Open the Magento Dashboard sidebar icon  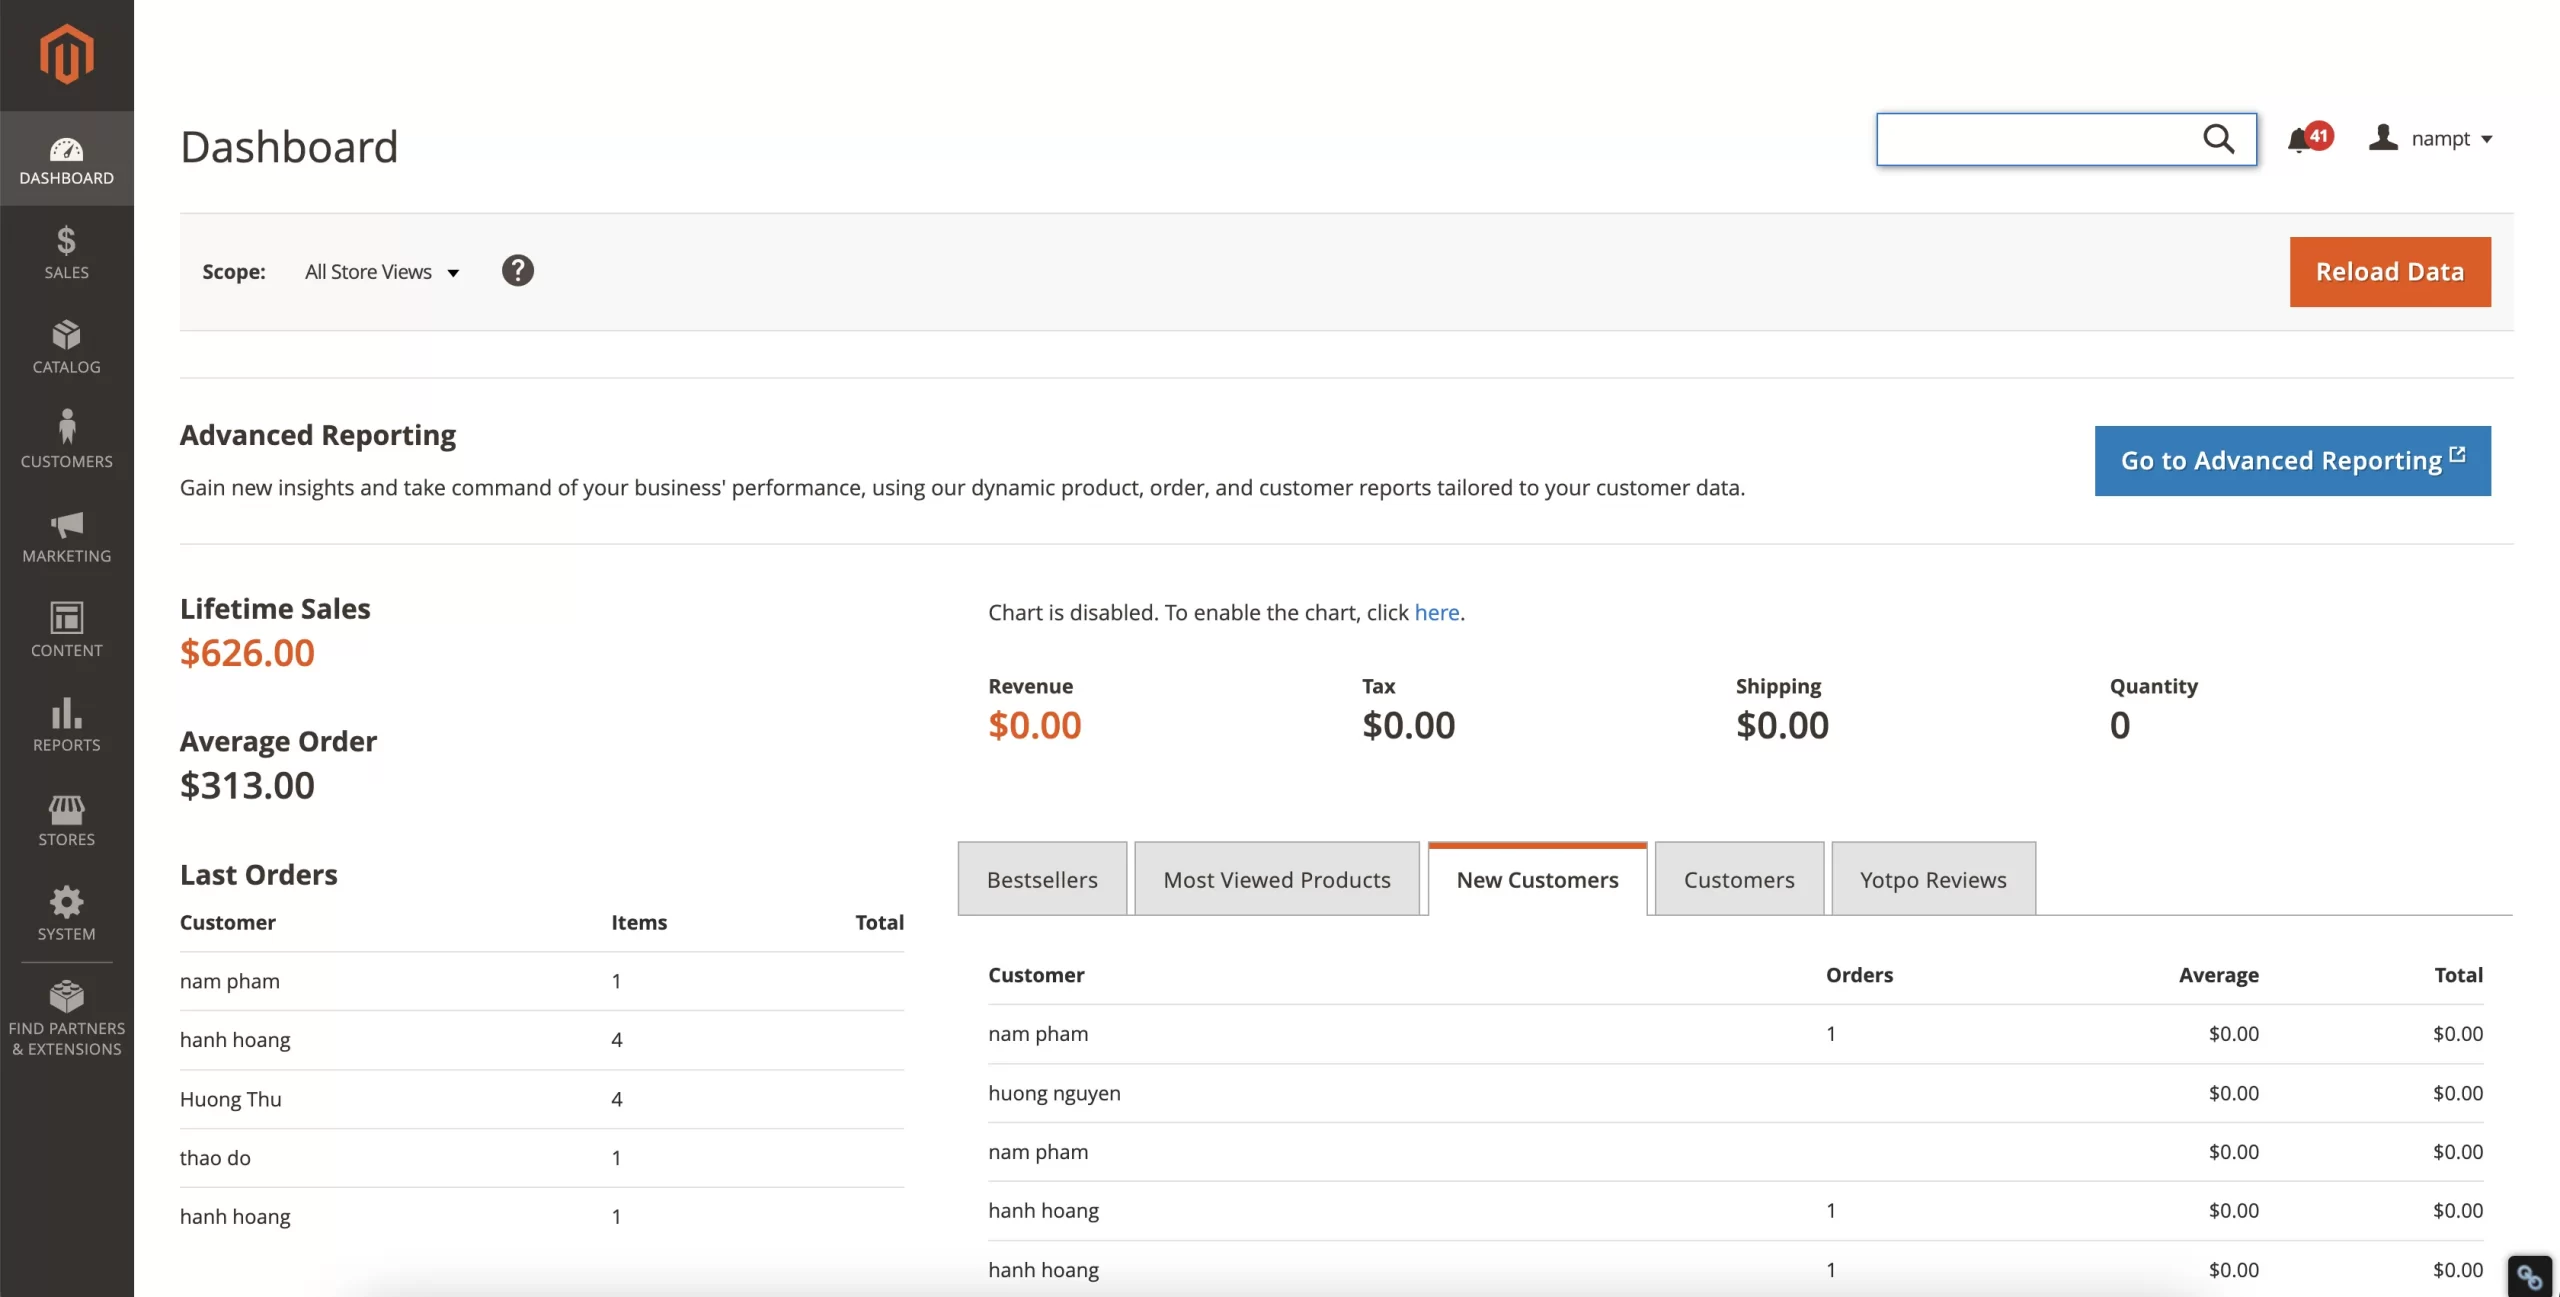[66, 158]
